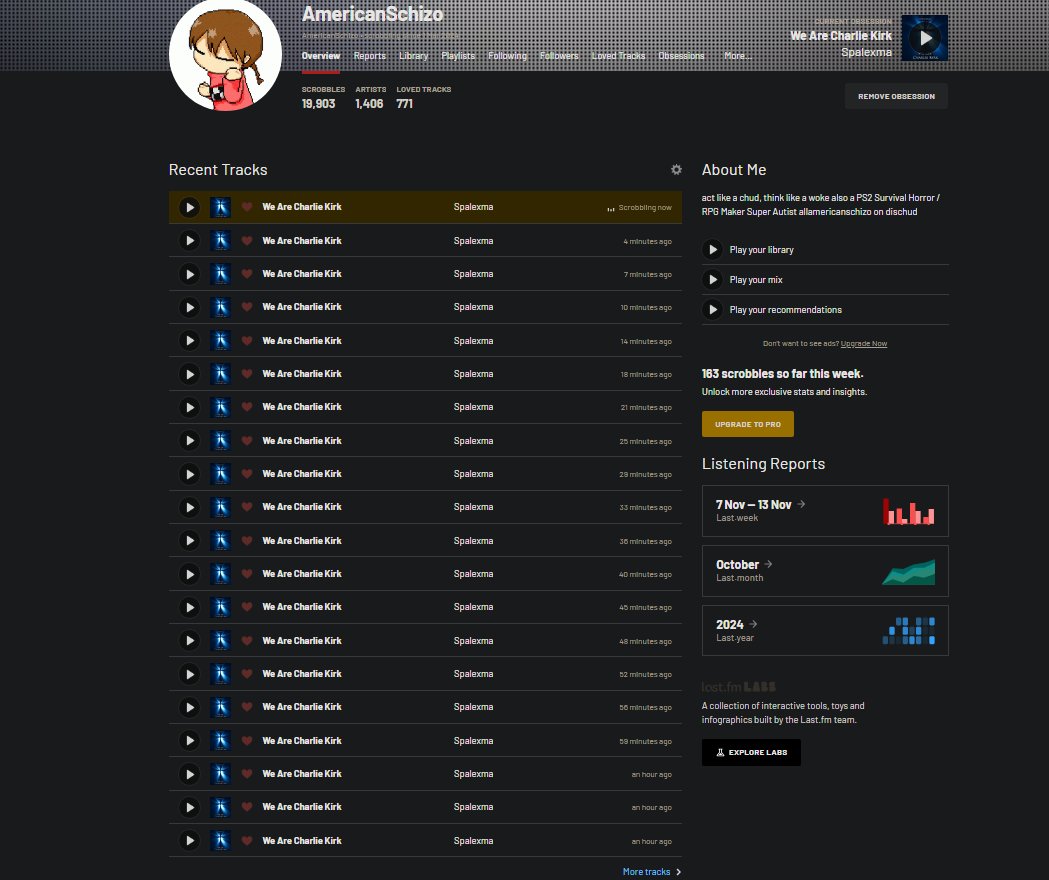Toggle the heart on the 56 minutes ago track

247,707
